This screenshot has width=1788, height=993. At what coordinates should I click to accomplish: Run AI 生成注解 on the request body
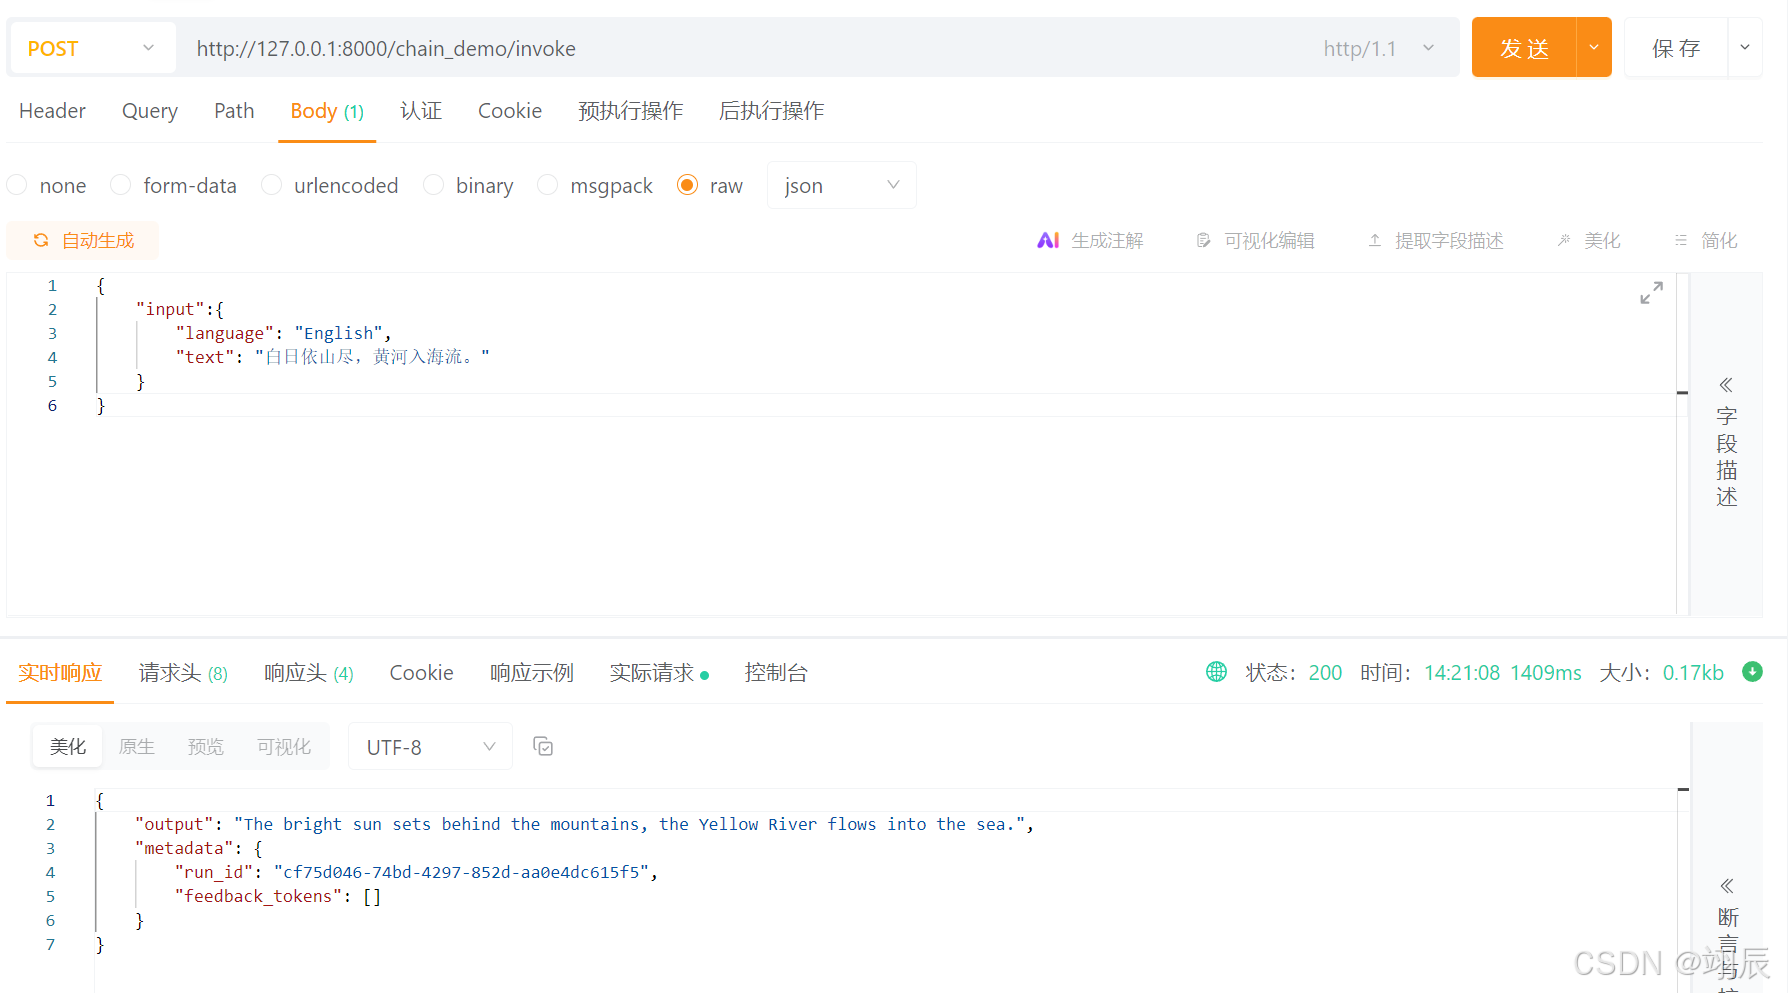[x=1090, y=240]
